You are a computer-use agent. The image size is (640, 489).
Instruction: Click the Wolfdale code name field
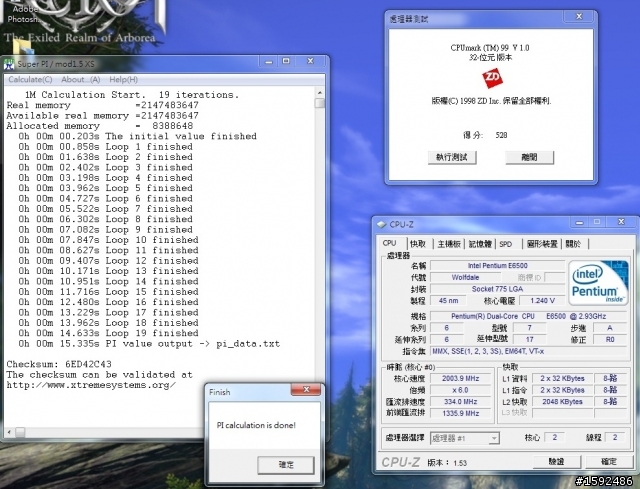click(465, 278)
